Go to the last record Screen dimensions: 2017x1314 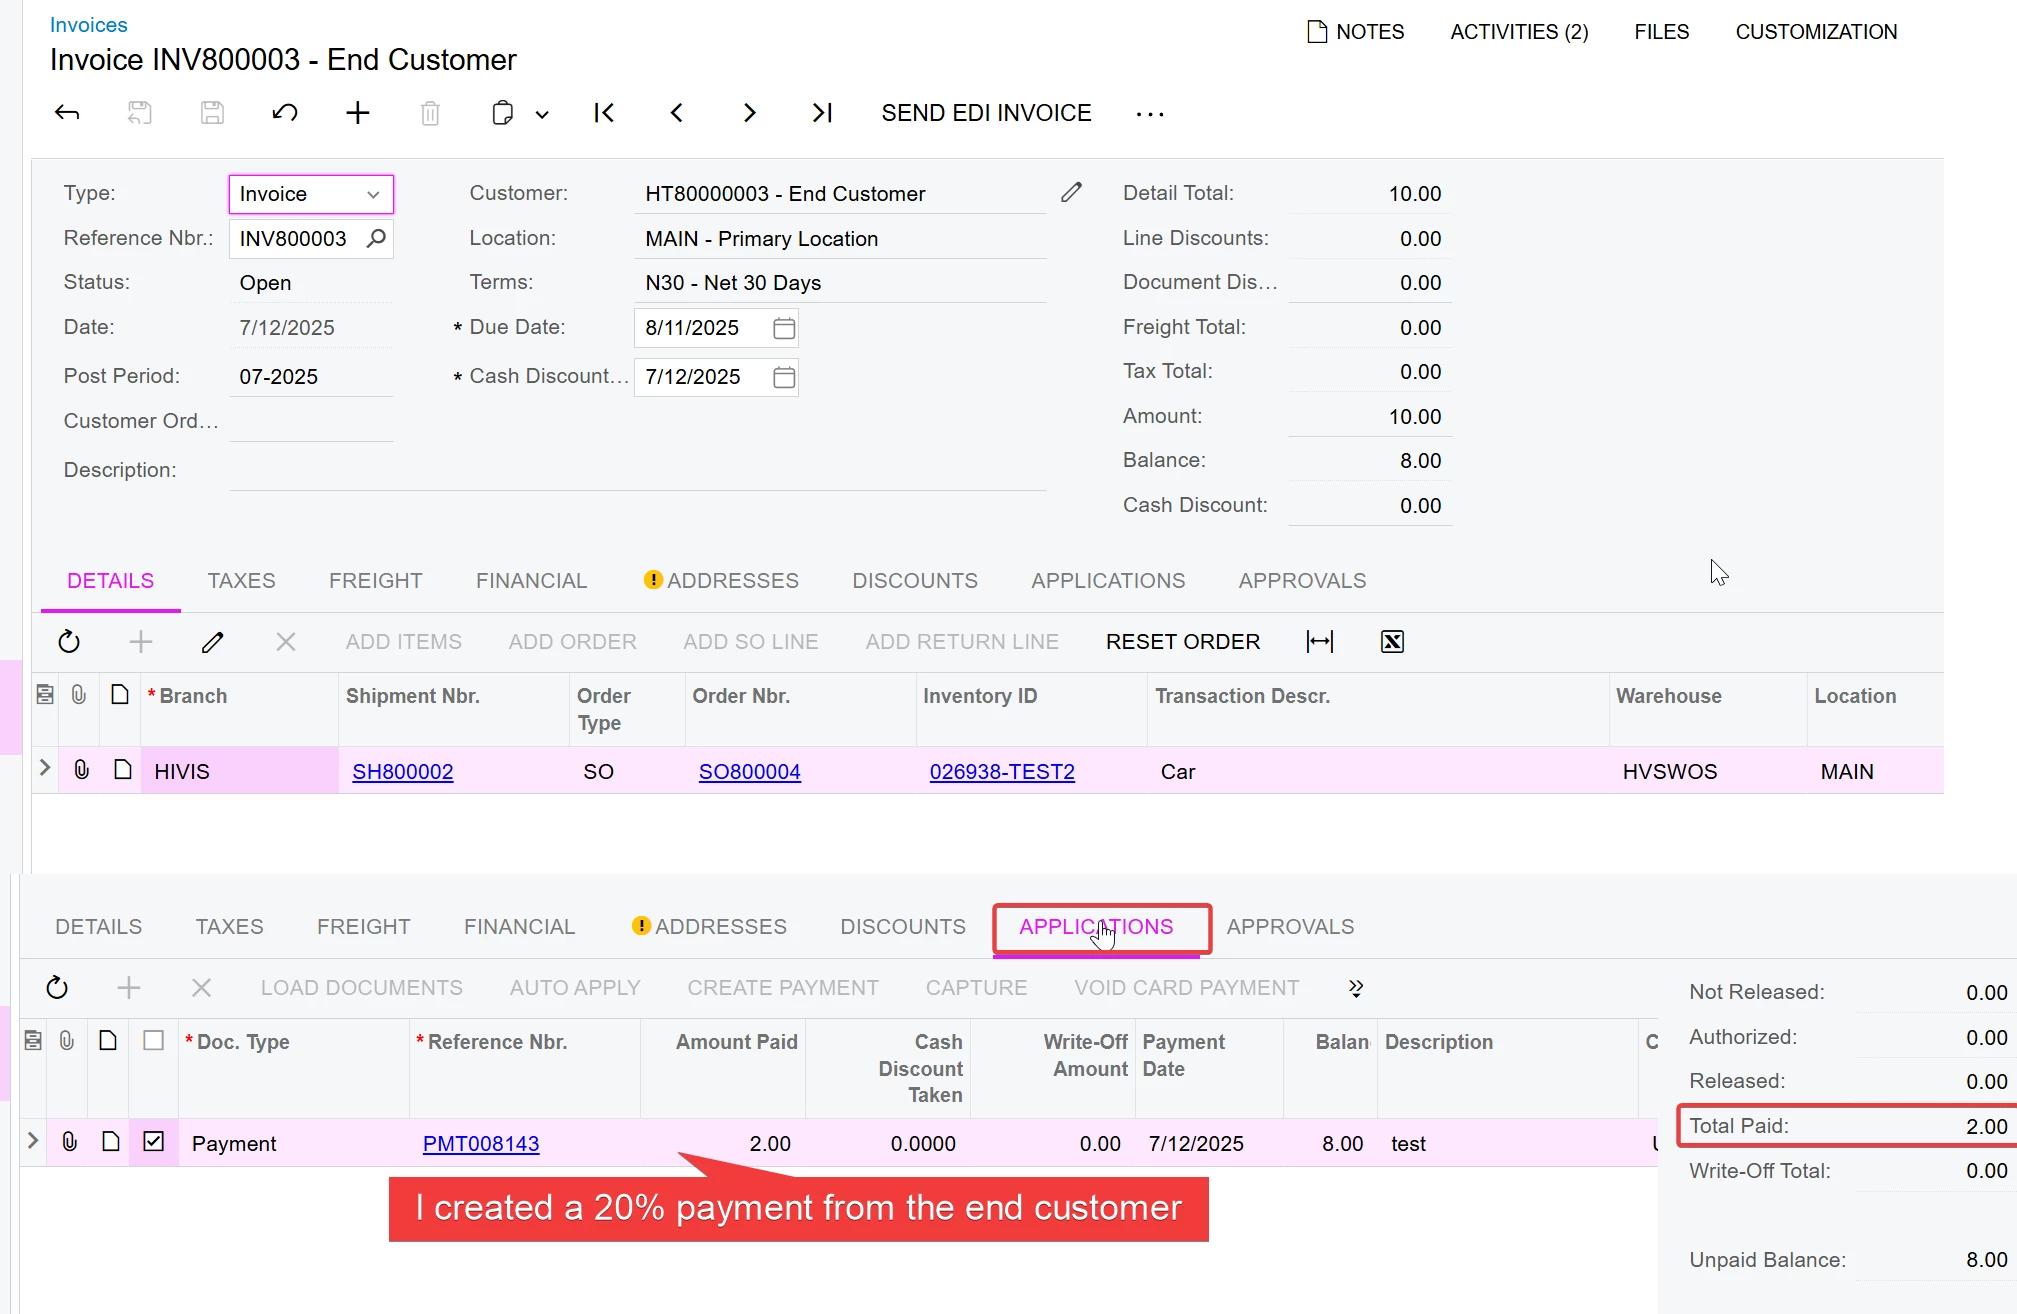tap(822, 113)
